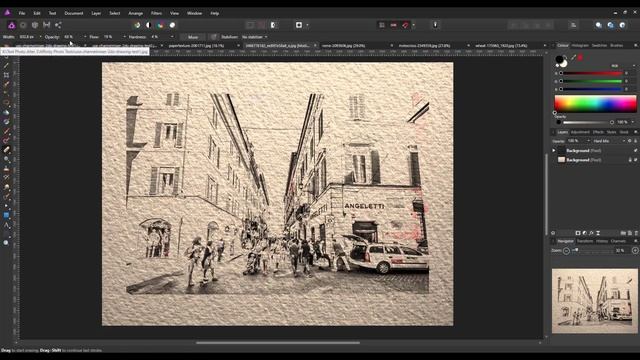Screen dimensions: 640x360
Task: Delete layer using trash icon
Action: pos(636,233)
